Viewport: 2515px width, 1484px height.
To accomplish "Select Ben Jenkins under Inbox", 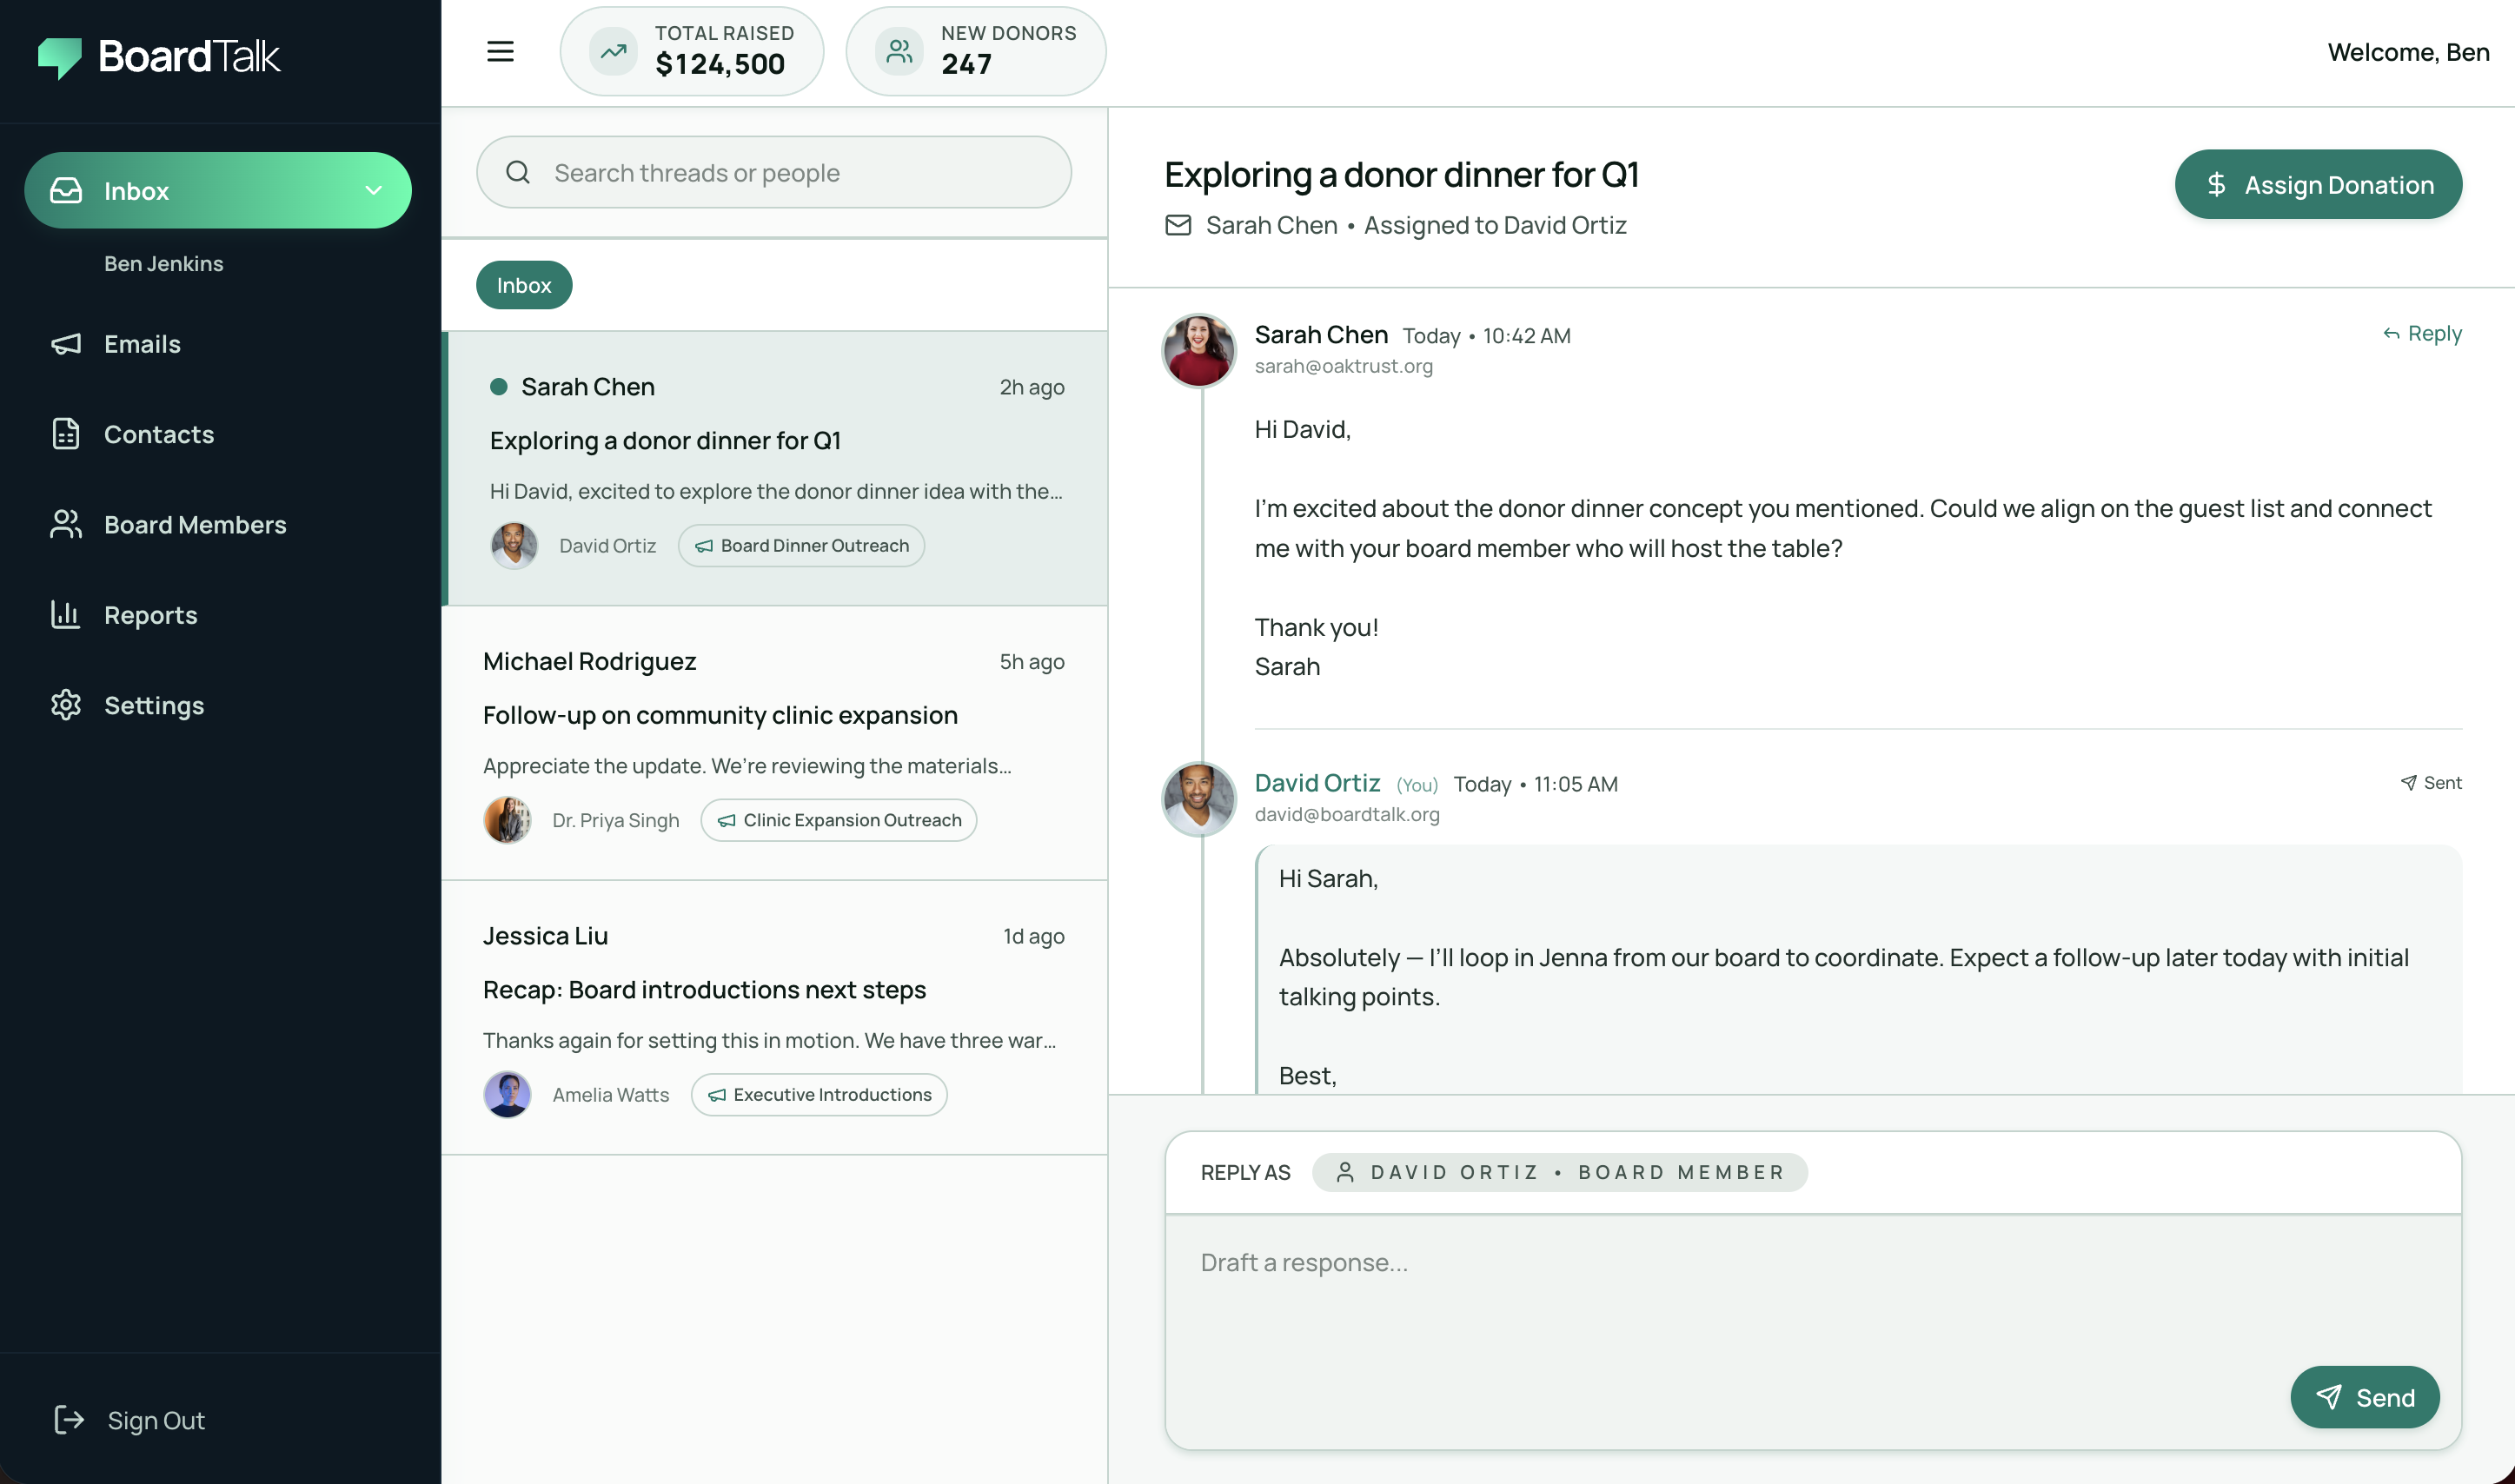I will pyautogui.click(x=164, y=263).
